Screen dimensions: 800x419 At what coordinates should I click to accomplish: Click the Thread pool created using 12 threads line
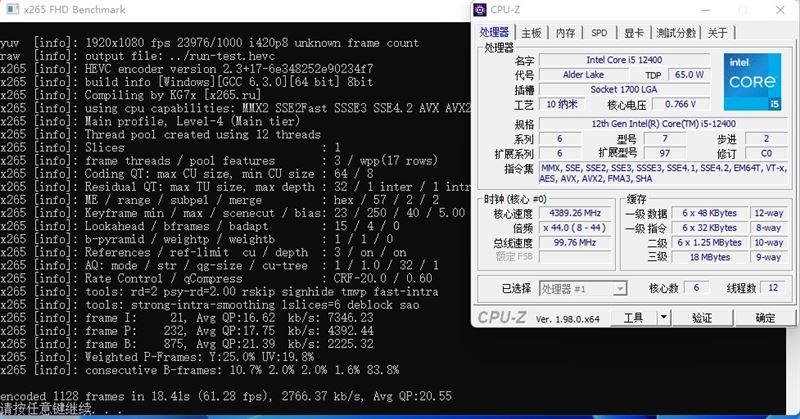coord(161,135)
